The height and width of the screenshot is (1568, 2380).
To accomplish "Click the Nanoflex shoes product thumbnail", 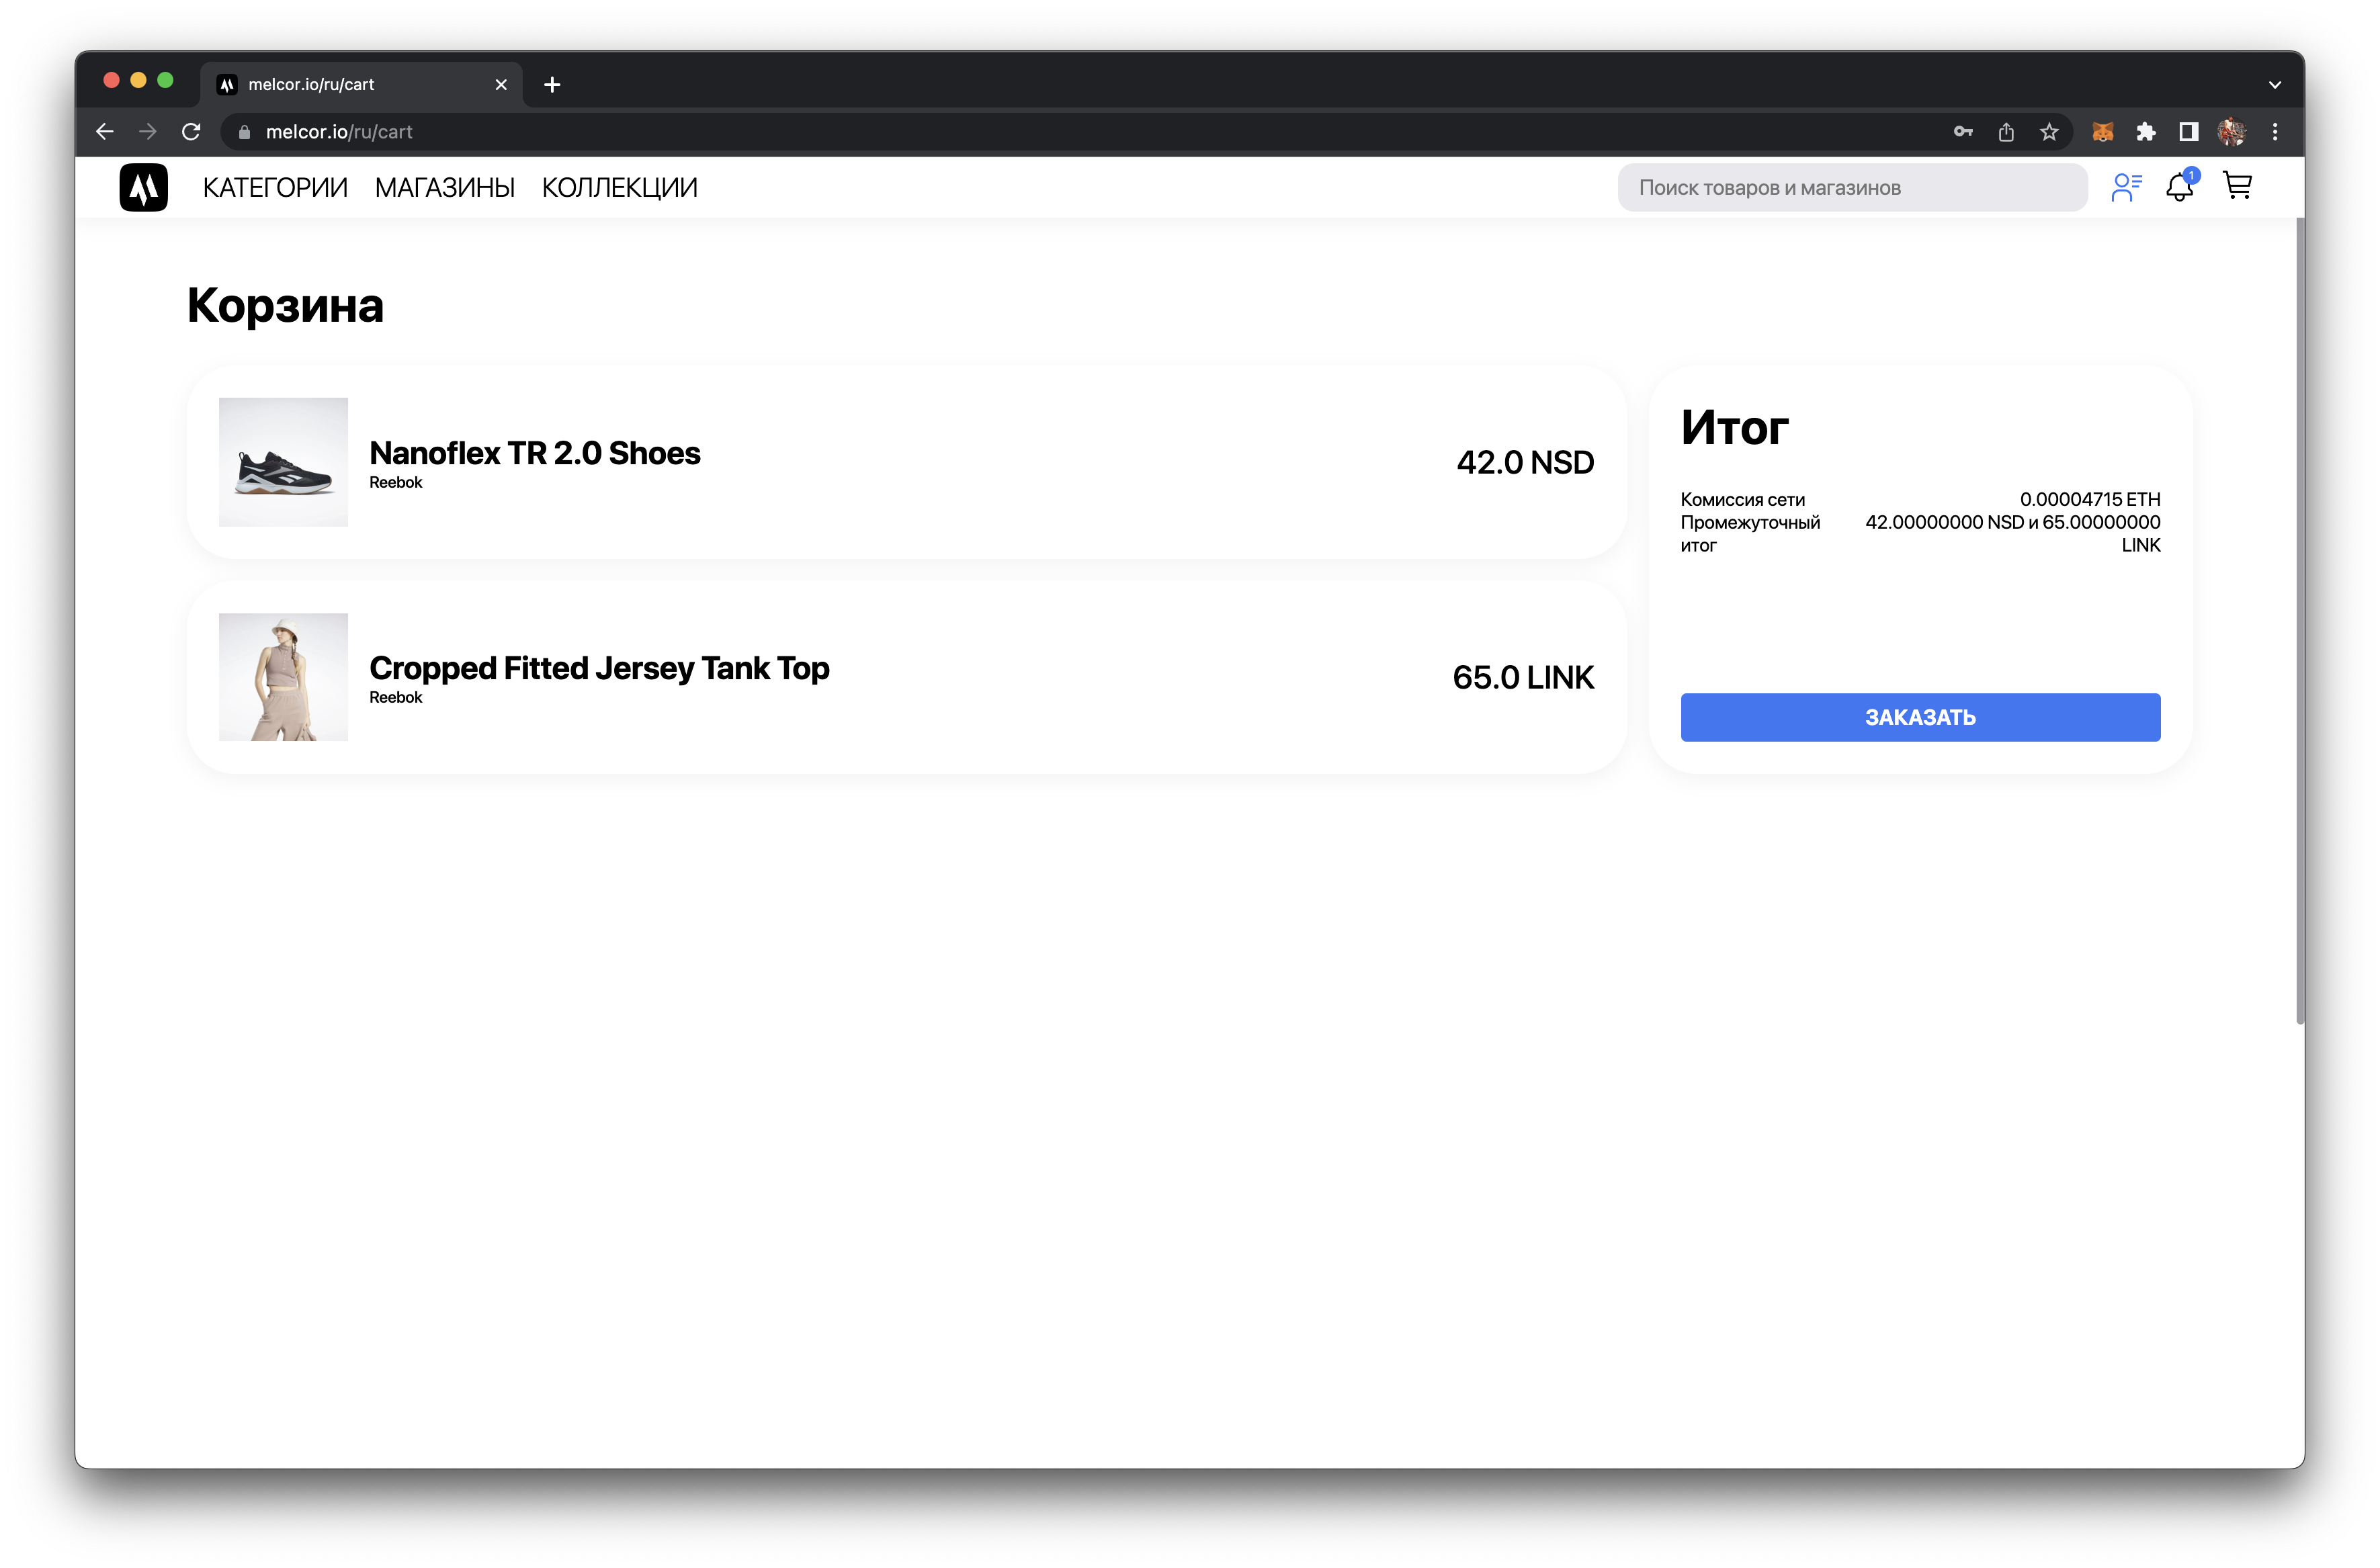I will click(x=284, y=462).
